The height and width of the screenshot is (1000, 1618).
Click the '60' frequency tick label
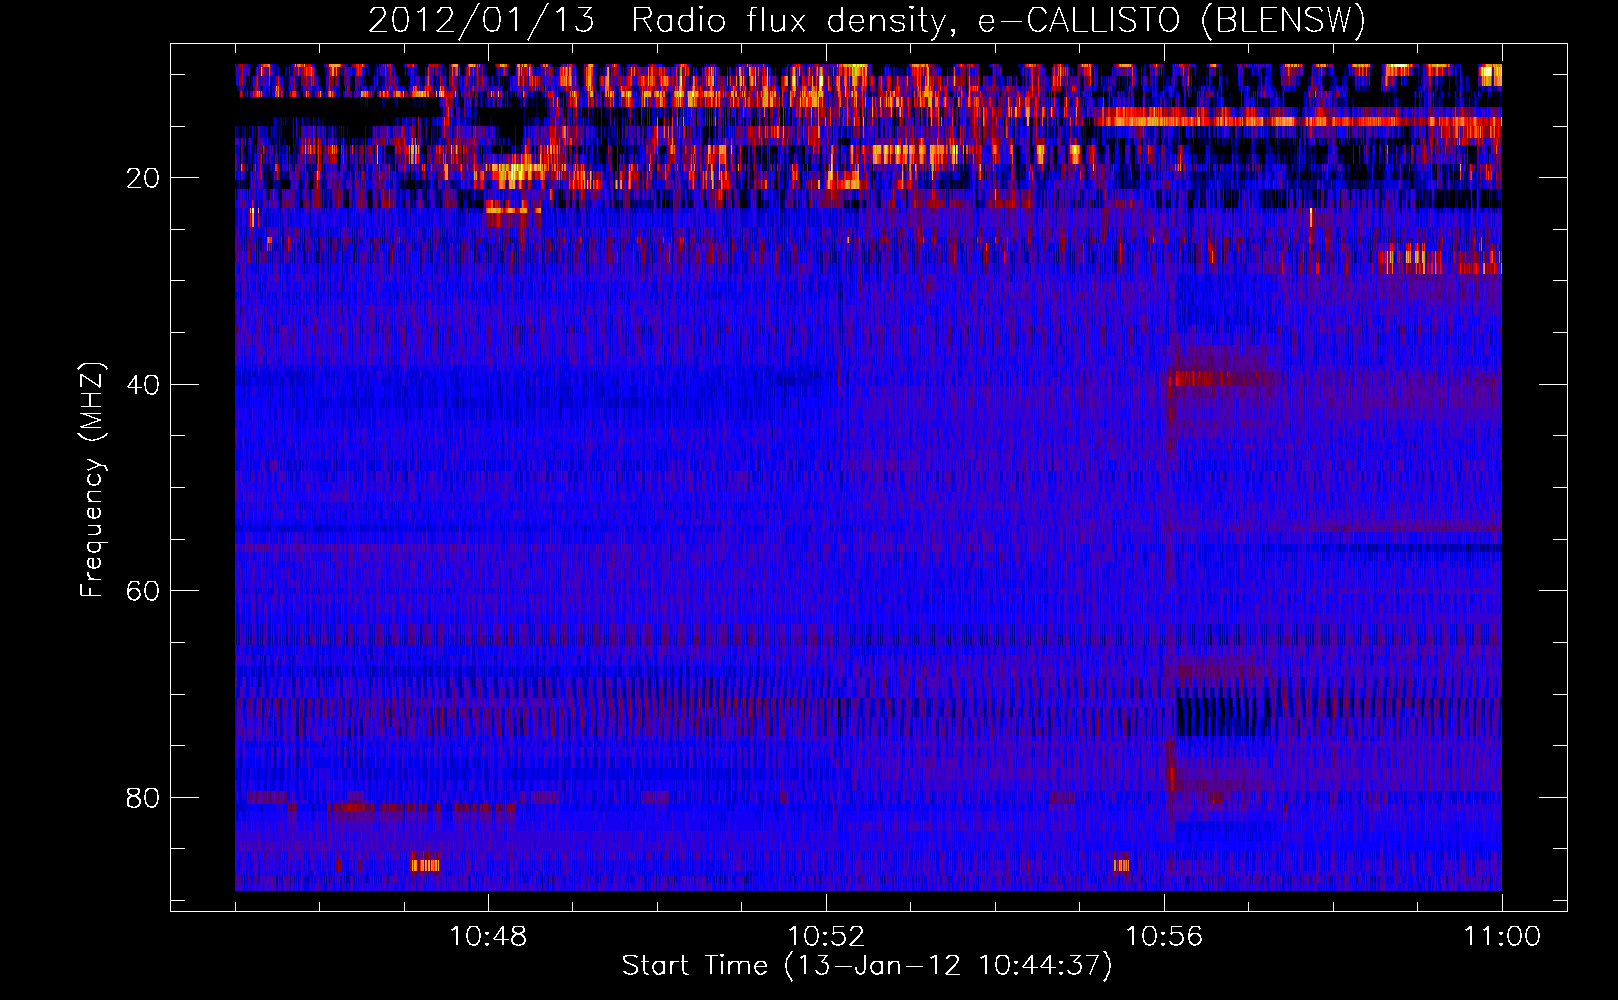143,592
